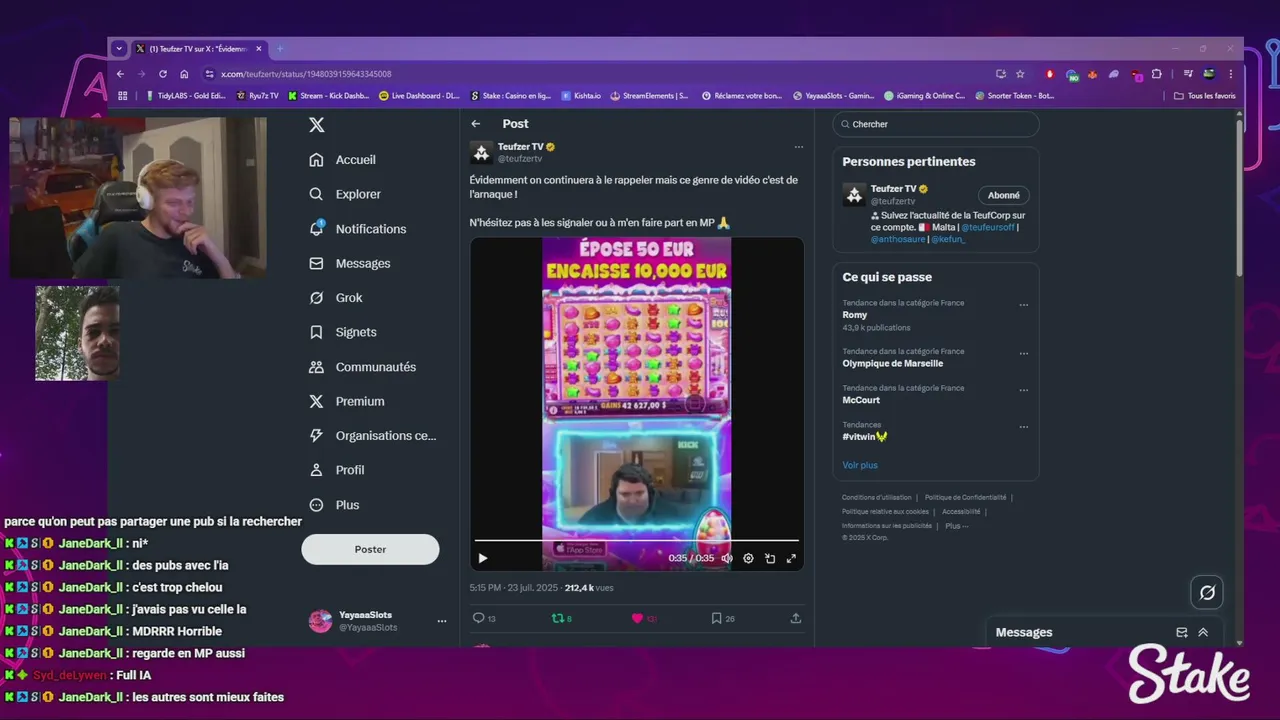Open Tous les favoris folder
Image resolution: width=1280 pixels, height=720 pixels.
[x=1205, y=96]
